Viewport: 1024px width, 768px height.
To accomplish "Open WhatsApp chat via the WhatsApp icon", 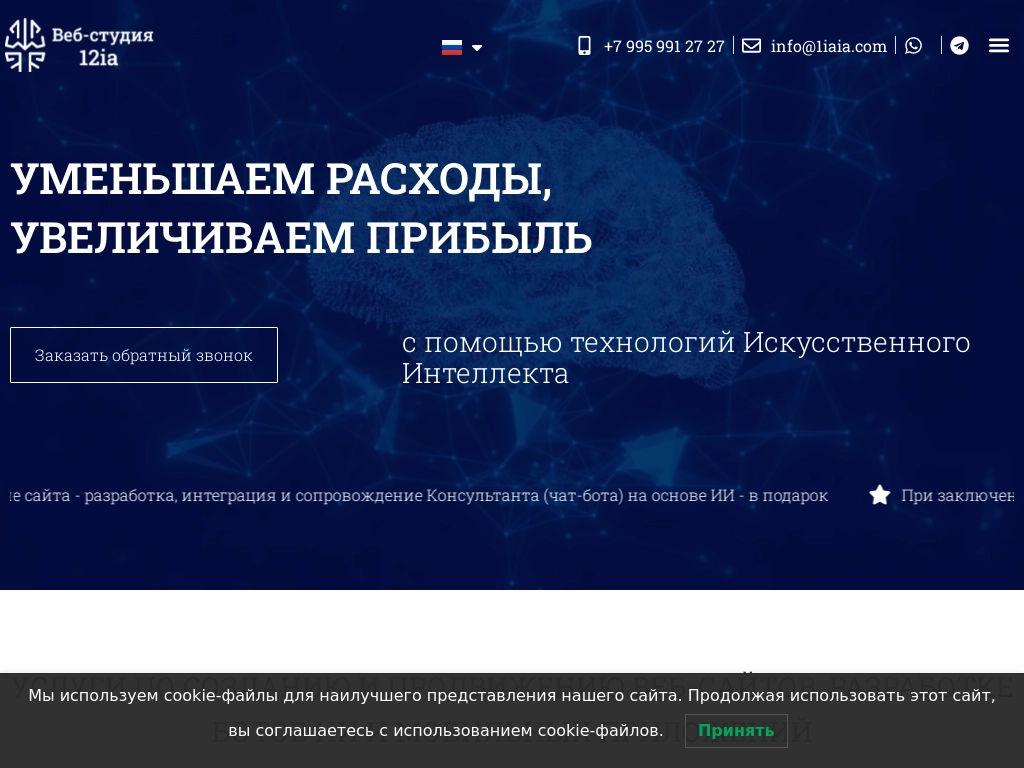I will pos(913,45).
